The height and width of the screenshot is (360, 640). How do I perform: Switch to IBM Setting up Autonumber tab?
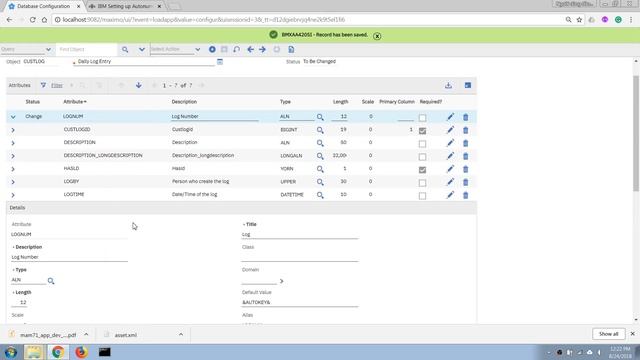click(x=125, y=6)
